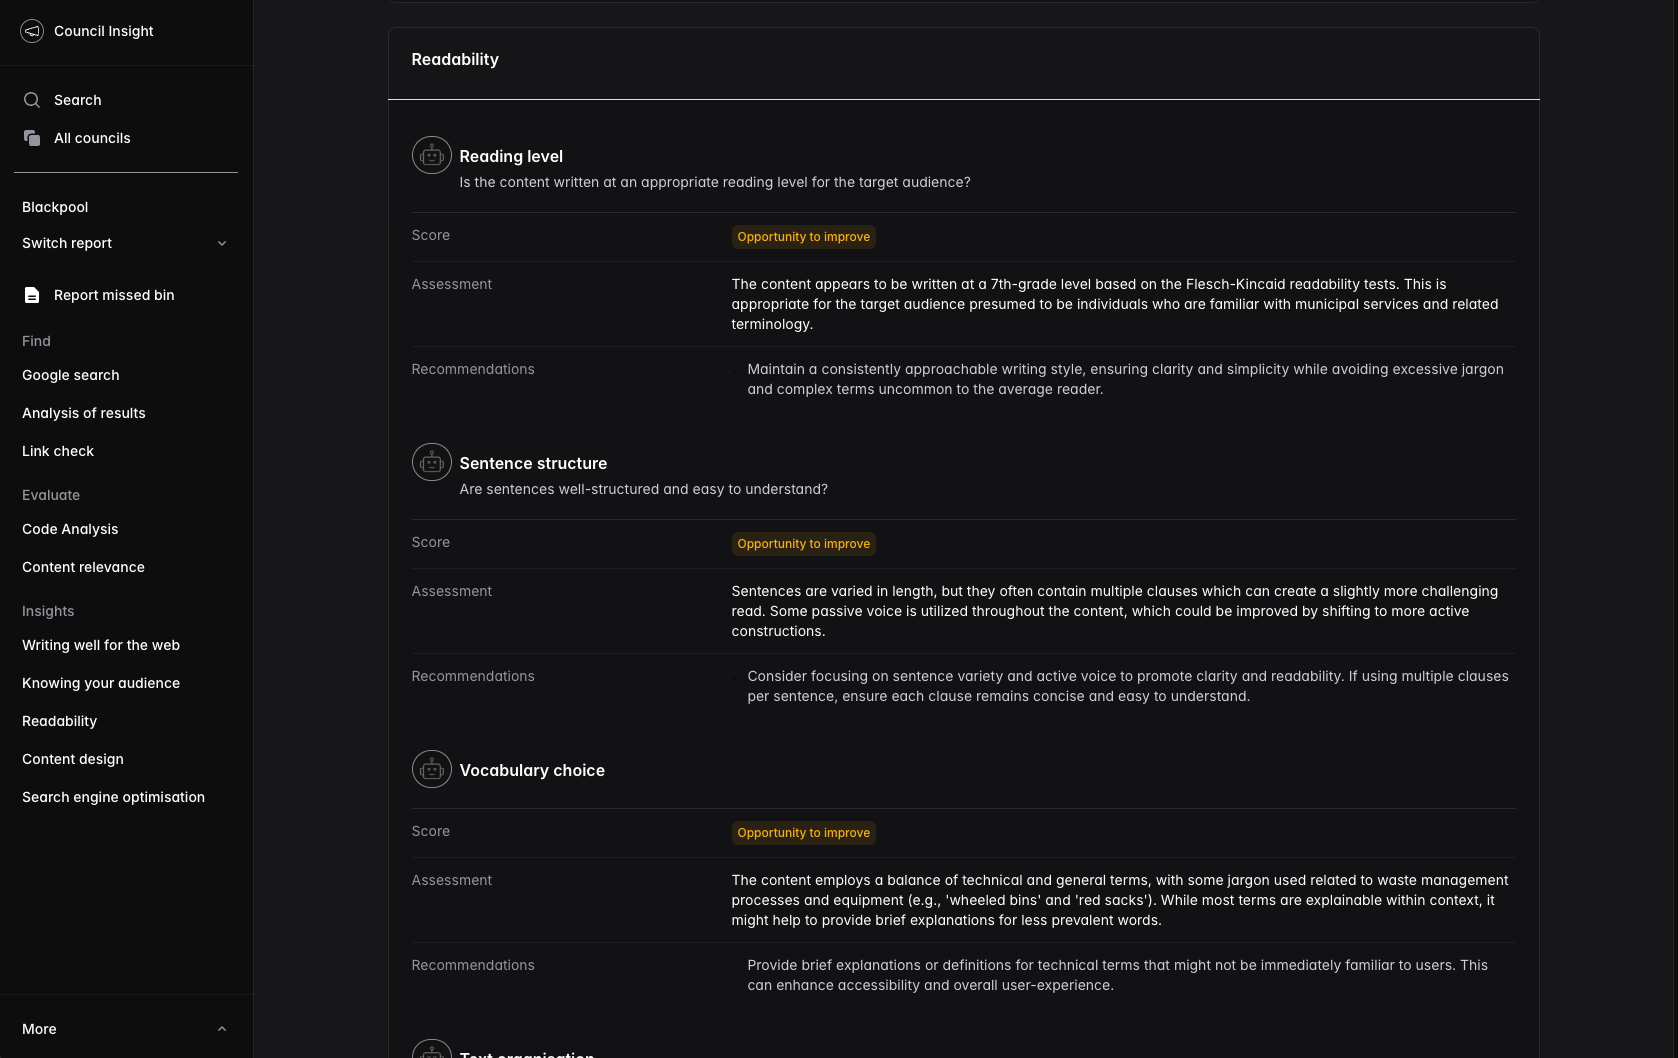
Task: Open Knowing your audience insights
Action: 101,683
